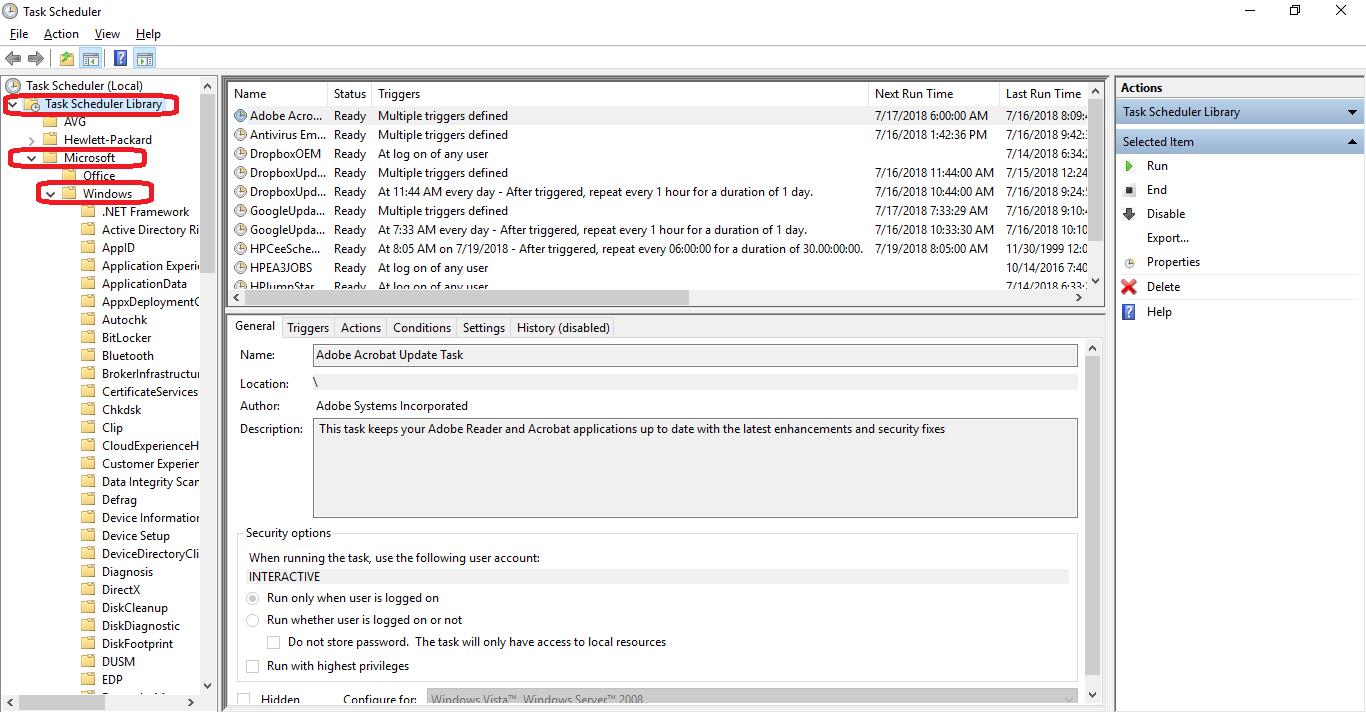The width and height of the screenshot is (1366, 712).
Task: Click the clock icon of HPEA3JOBS task
Action: pyautogui.click(x=240, y=268)
